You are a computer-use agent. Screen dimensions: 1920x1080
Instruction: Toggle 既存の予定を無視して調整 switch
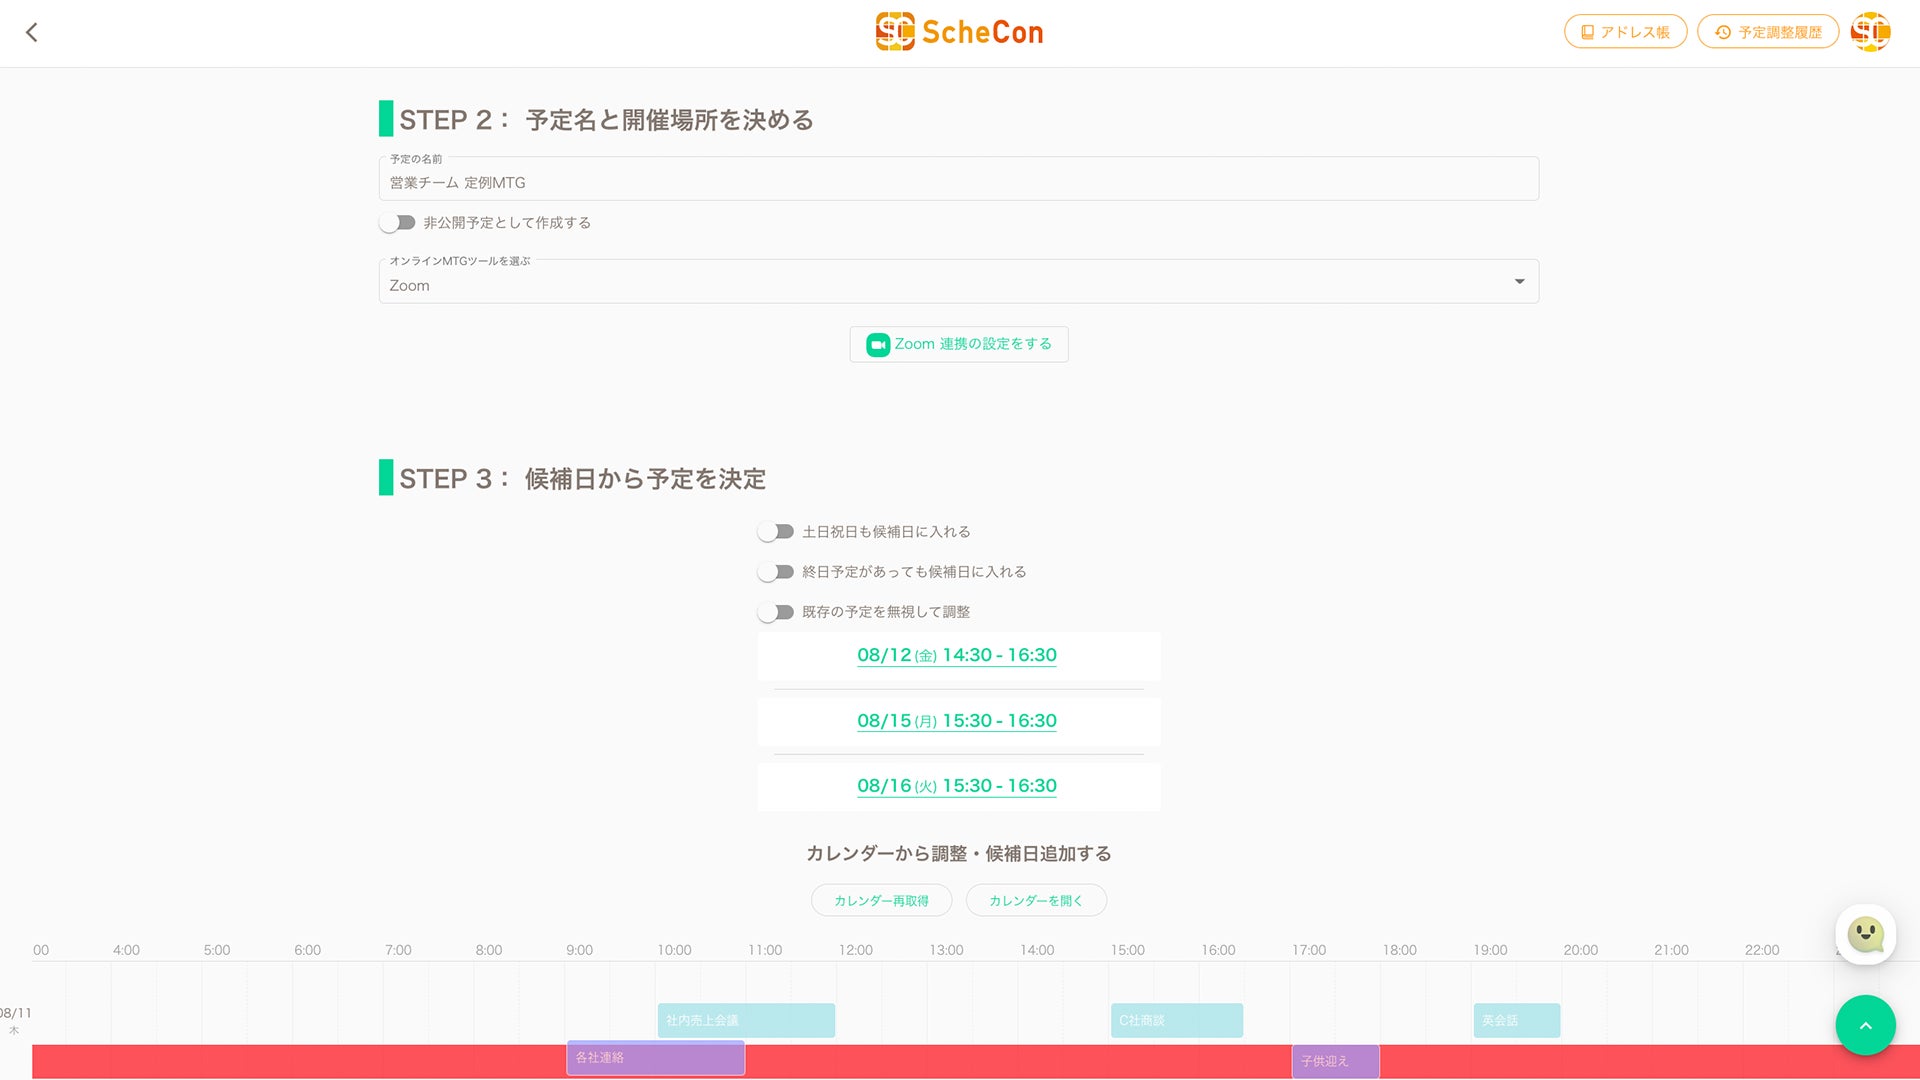775,612
